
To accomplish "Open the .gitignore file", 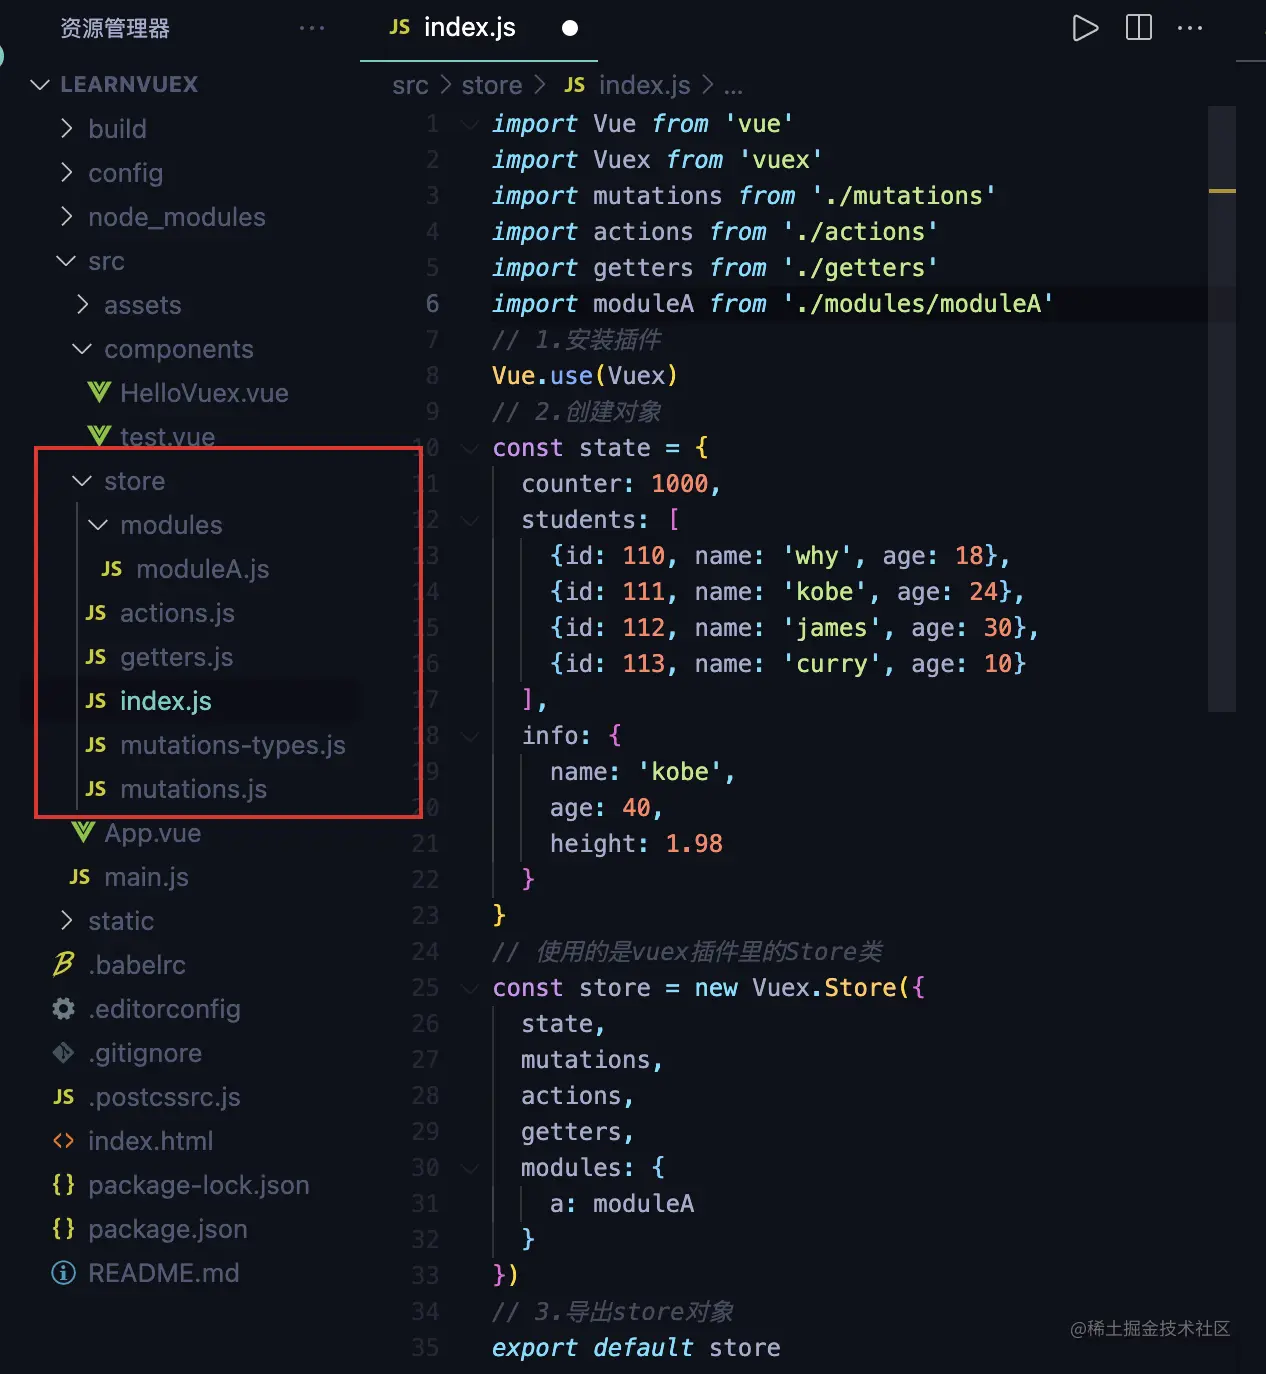I will (145, 1053).
